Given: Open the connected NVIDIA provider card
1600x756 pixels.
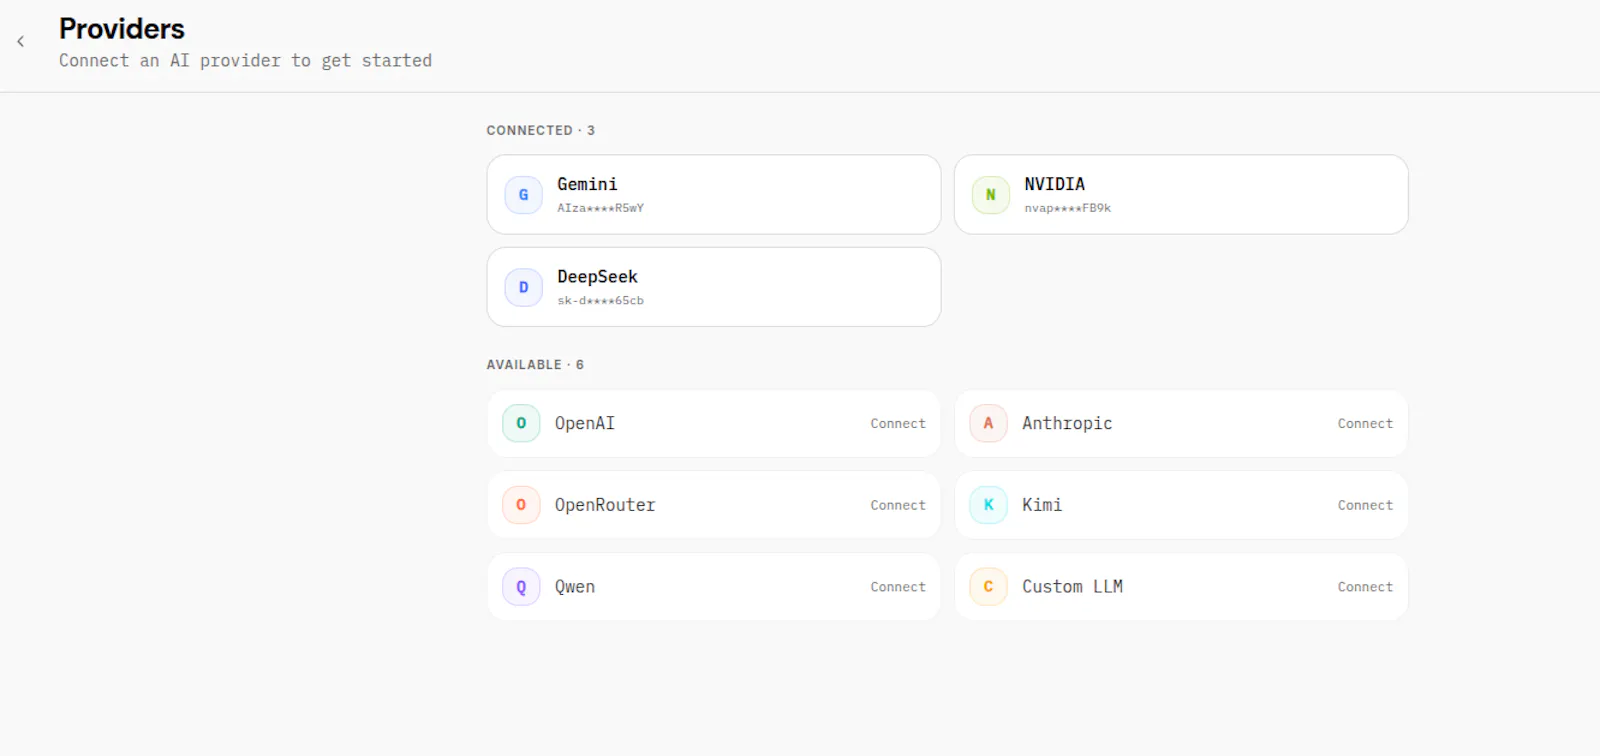Looking at the screenshot, I should (x=1181, y=194).
